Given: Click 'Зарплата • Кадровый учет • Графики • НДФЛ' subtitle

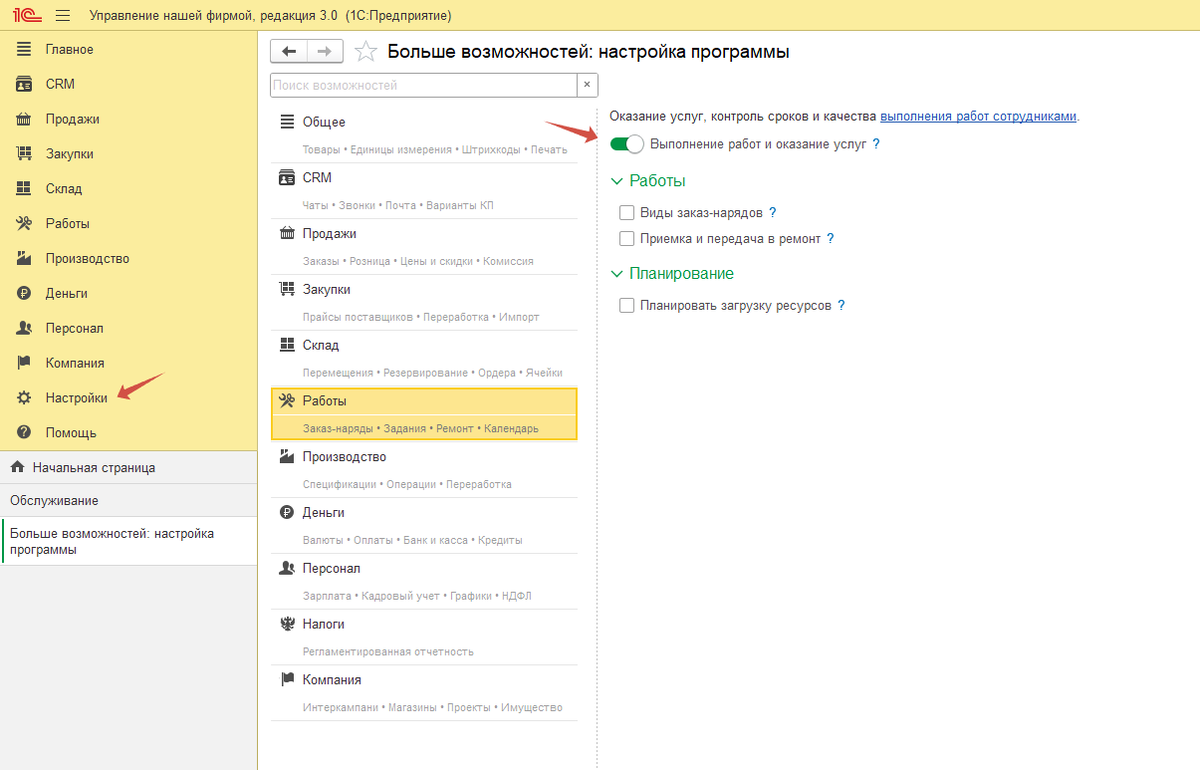Looking at the screenshot, I should [417, 596].
